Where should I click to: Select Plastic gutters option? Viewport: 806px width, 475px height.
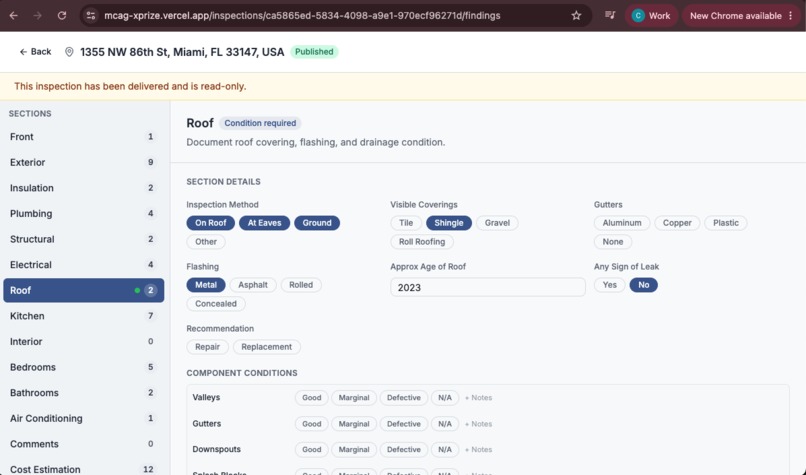[x=726, y=223]
